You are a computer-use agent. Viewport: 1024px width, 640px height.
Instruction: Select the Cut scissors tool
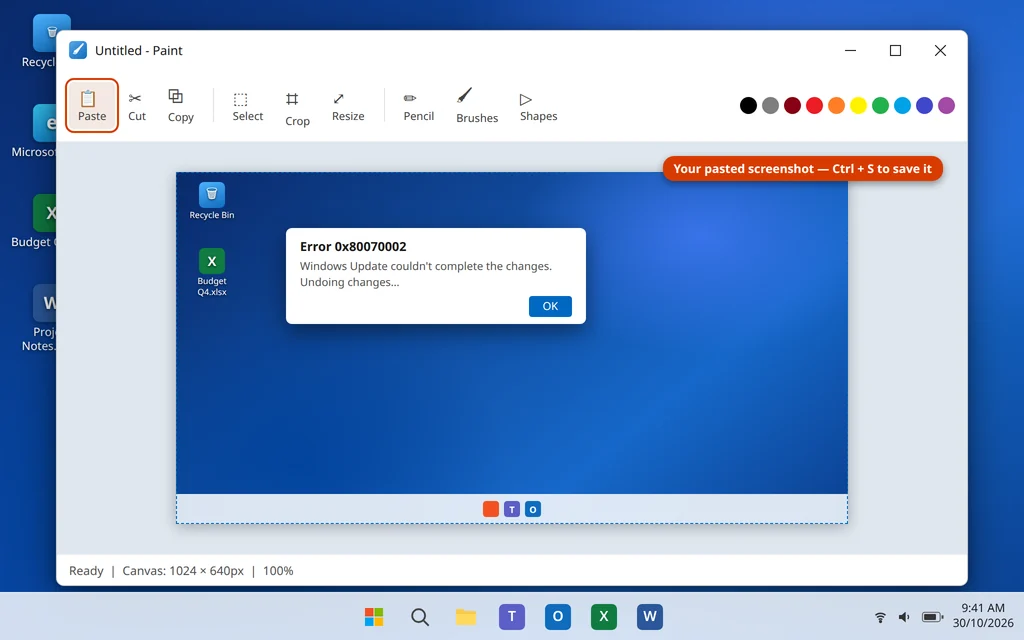(136, 106)
